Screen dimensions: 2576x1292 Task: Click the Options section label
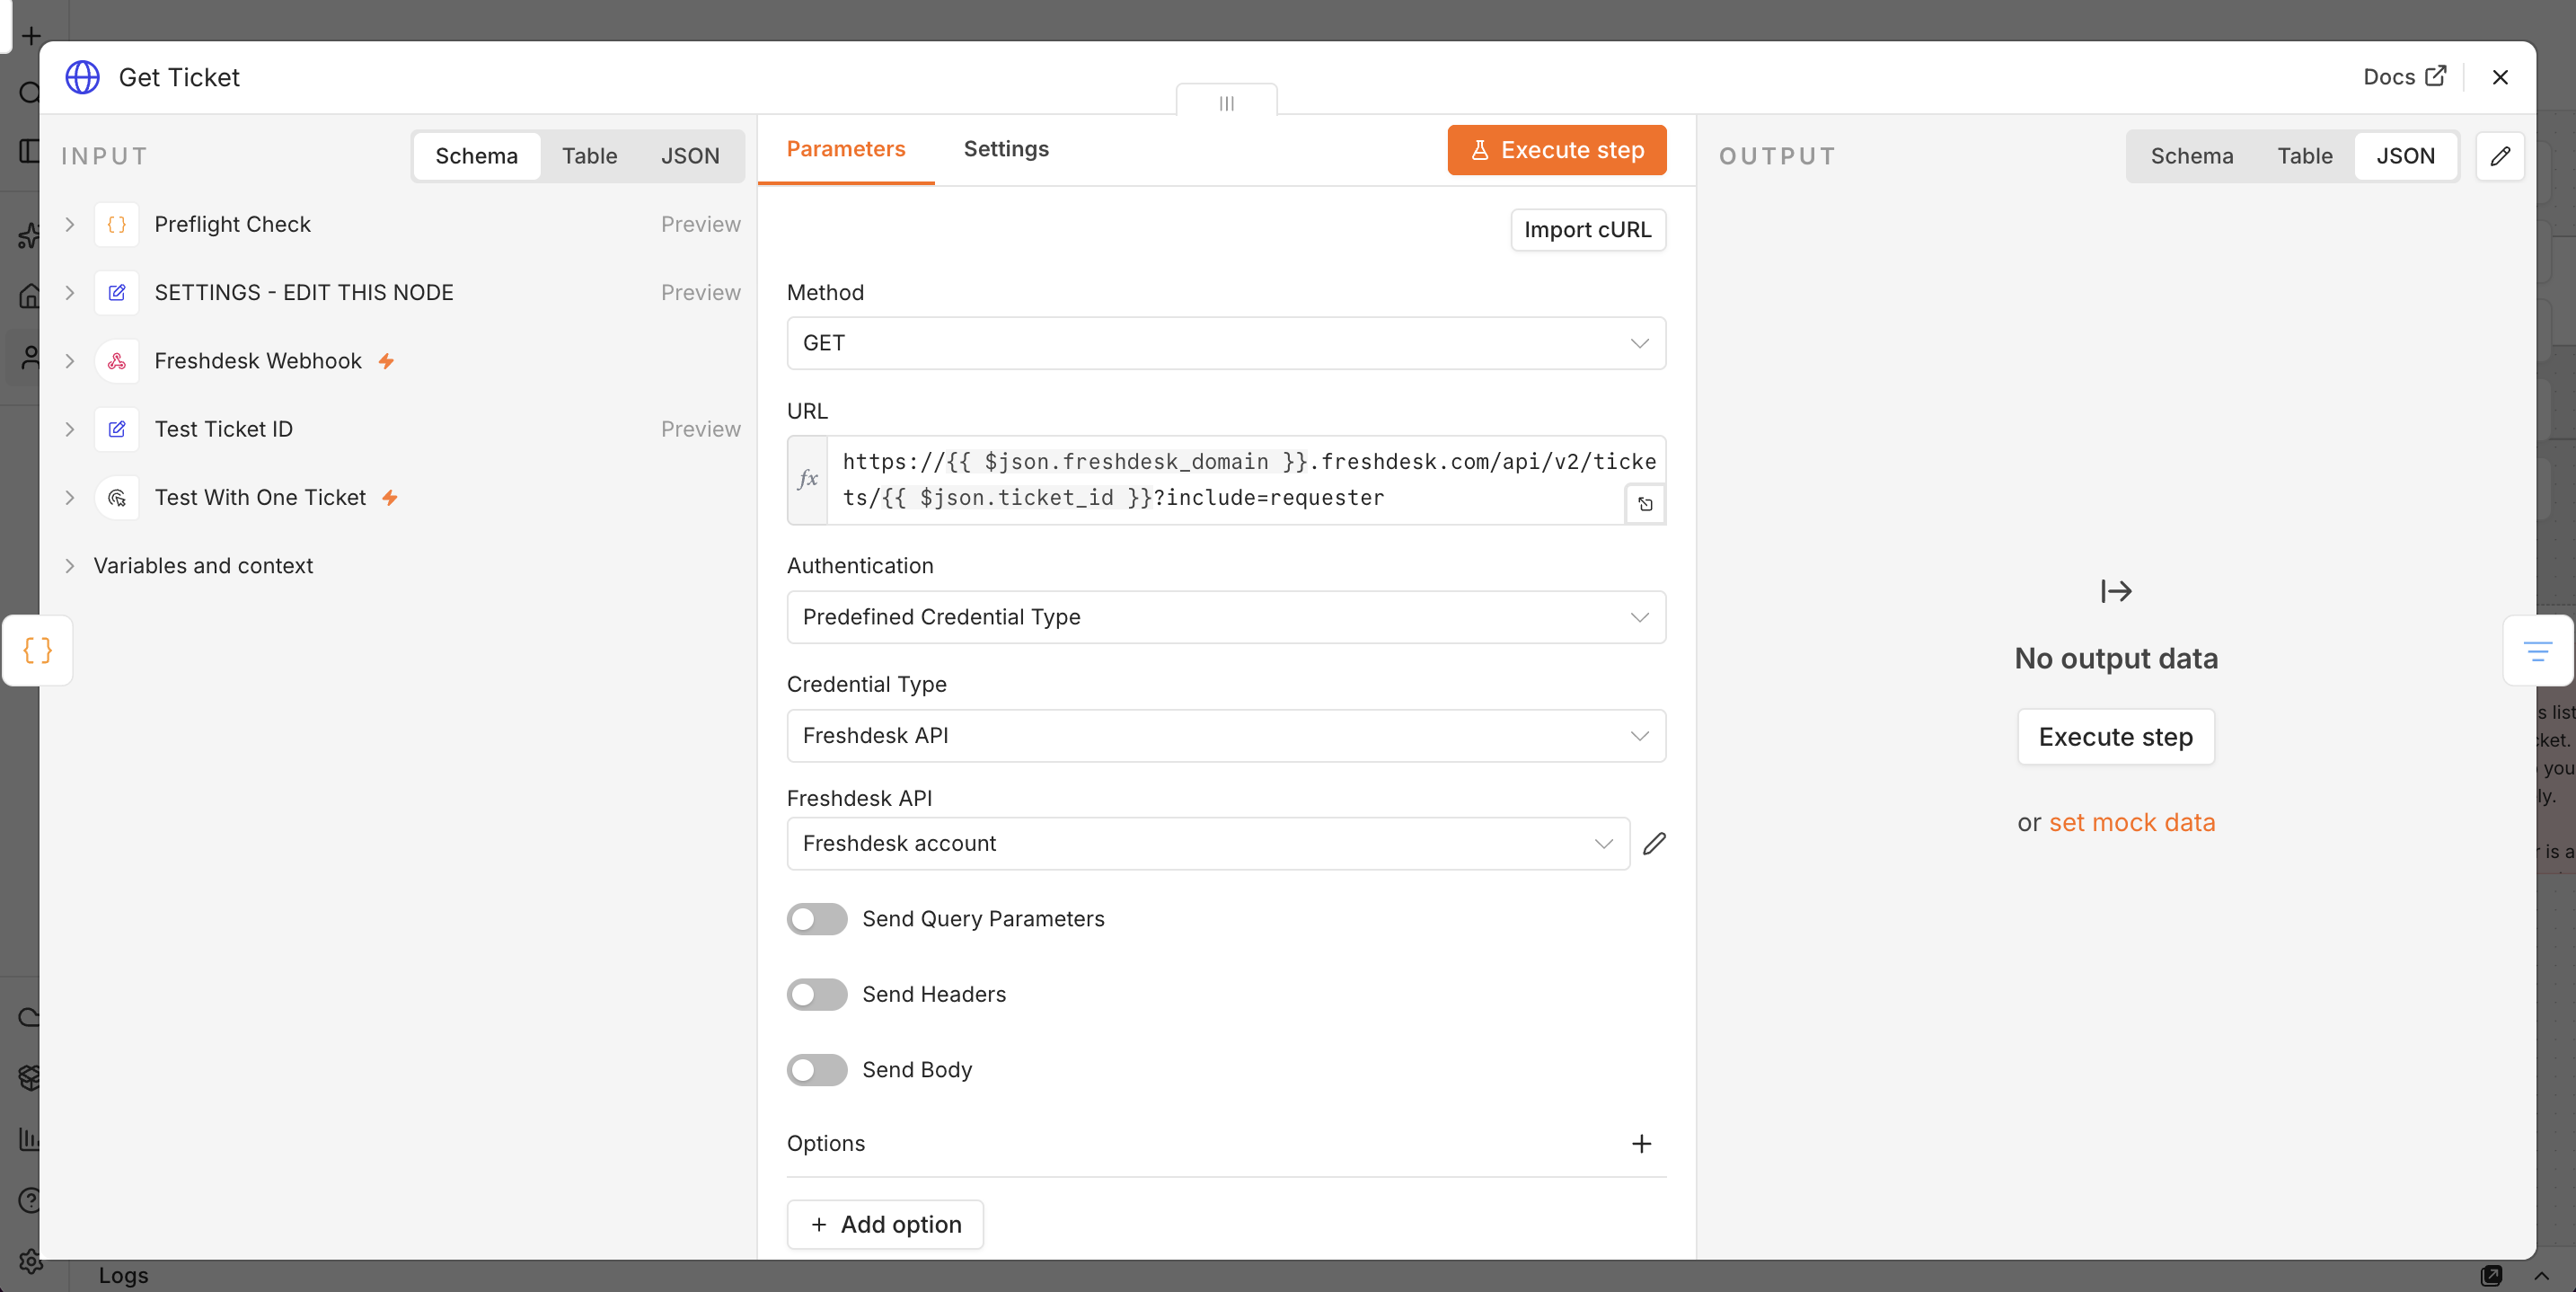(826, 1143)
